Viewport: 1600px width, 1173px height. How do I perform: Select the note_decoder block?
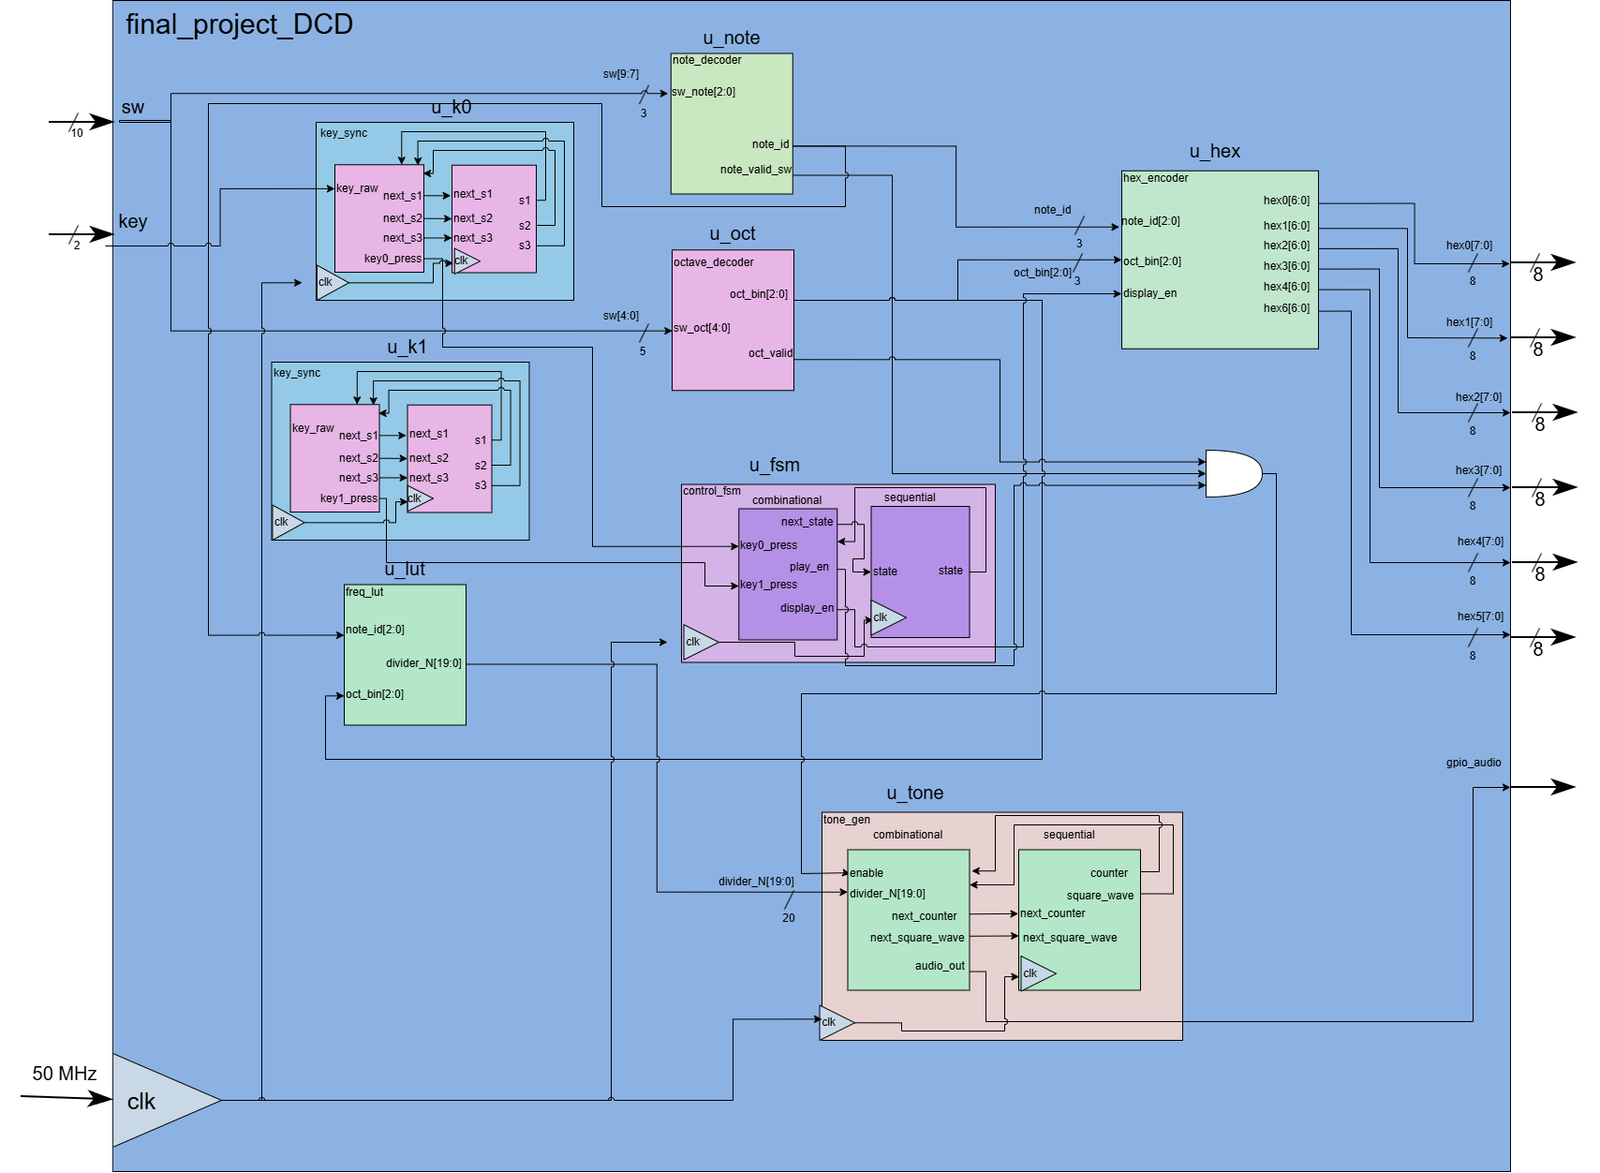click(732, 123)
